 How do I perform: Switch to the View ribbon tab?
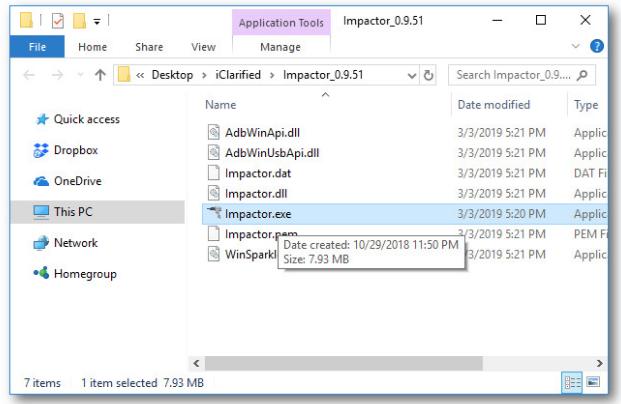click(204, 47)
